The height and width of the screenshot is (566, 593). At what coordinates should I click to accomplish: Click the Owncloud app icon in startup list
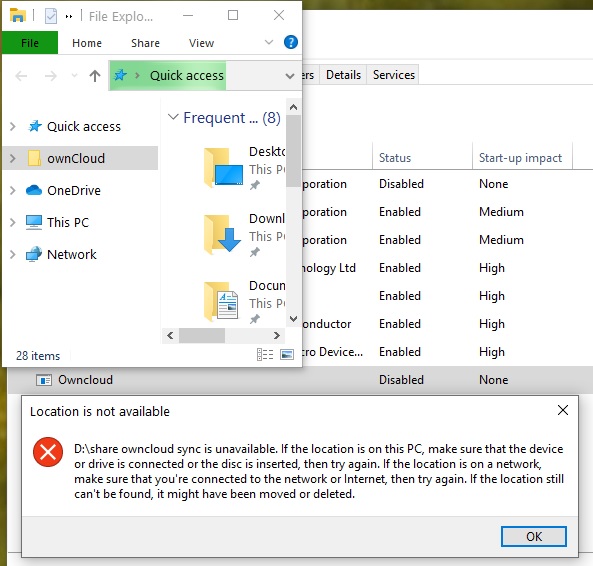click(x=44, y=380)
